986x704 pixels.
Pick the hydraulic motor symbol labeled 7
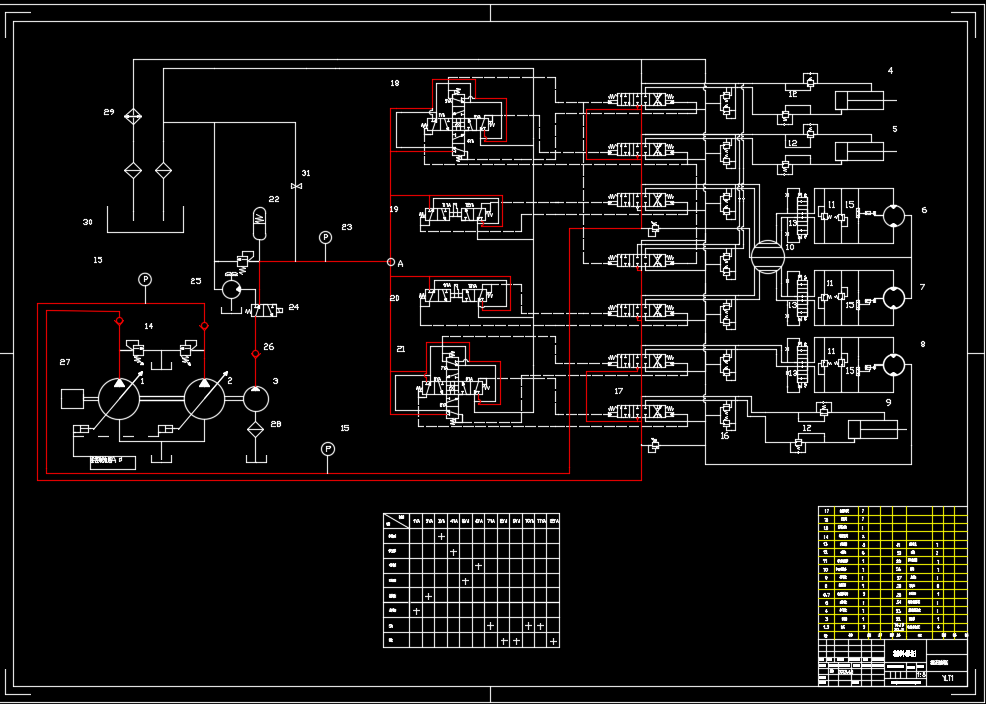[894, 298]
